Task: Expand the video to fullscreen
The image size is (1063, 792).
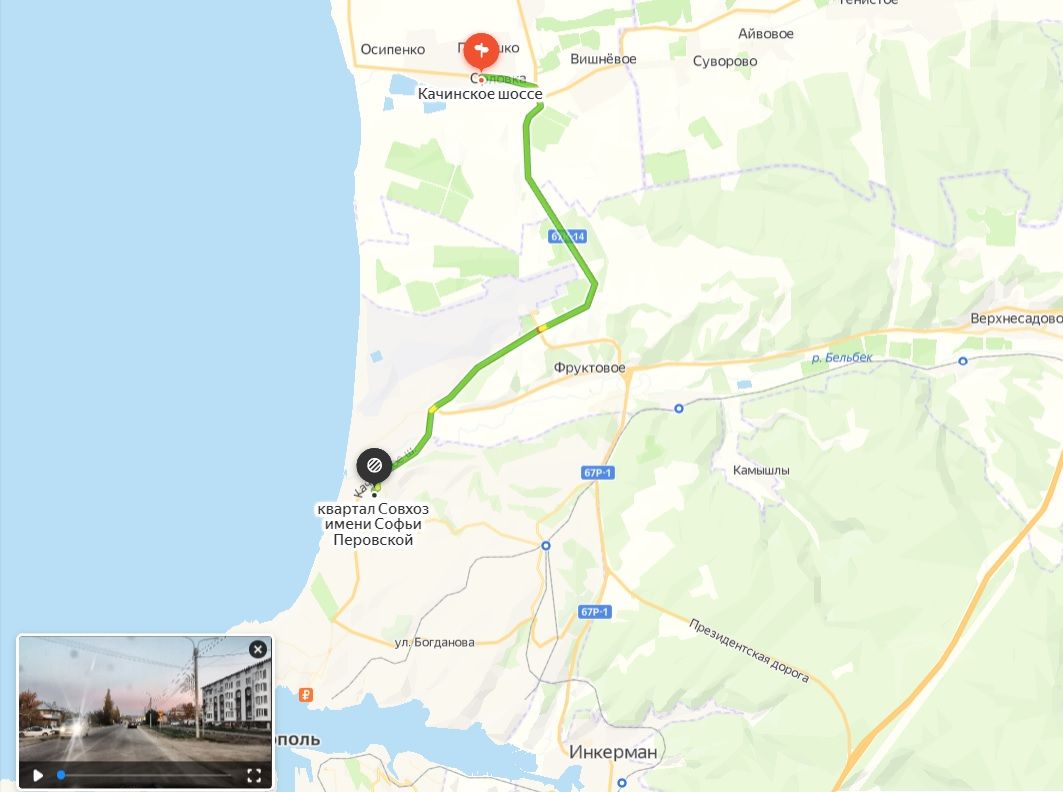Action: [x=254, y=775]
